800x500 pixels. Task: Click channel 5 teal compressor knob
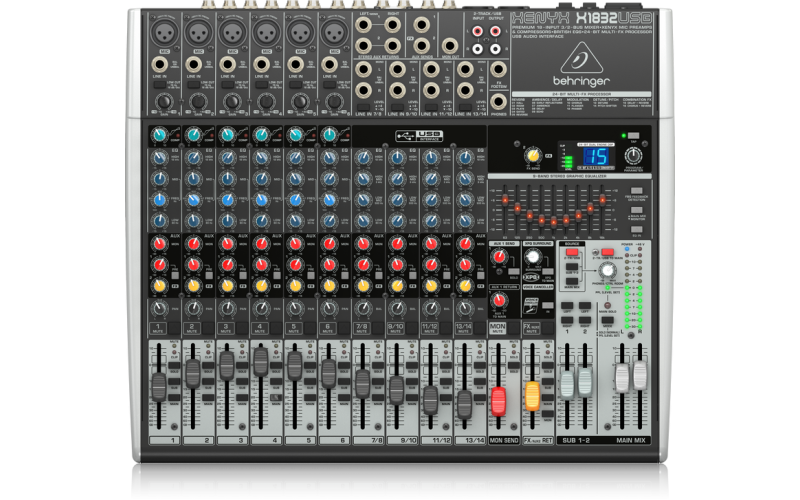(295, 135)
